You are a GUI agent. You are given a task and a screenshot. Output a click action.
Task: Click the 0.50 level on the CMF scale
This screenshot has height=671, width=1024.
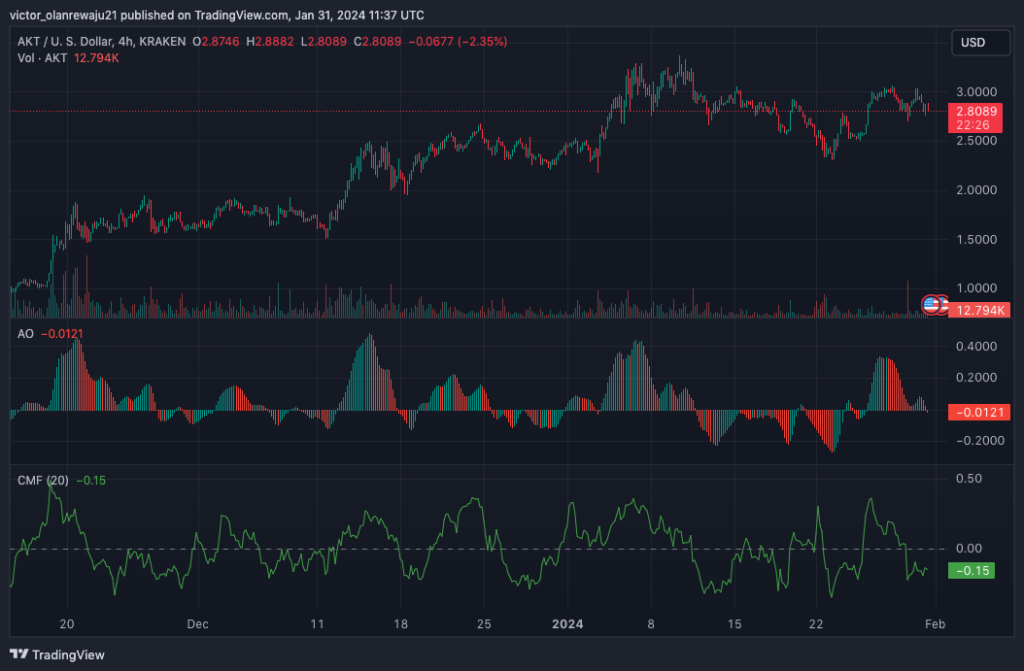[x=969, y=478]
